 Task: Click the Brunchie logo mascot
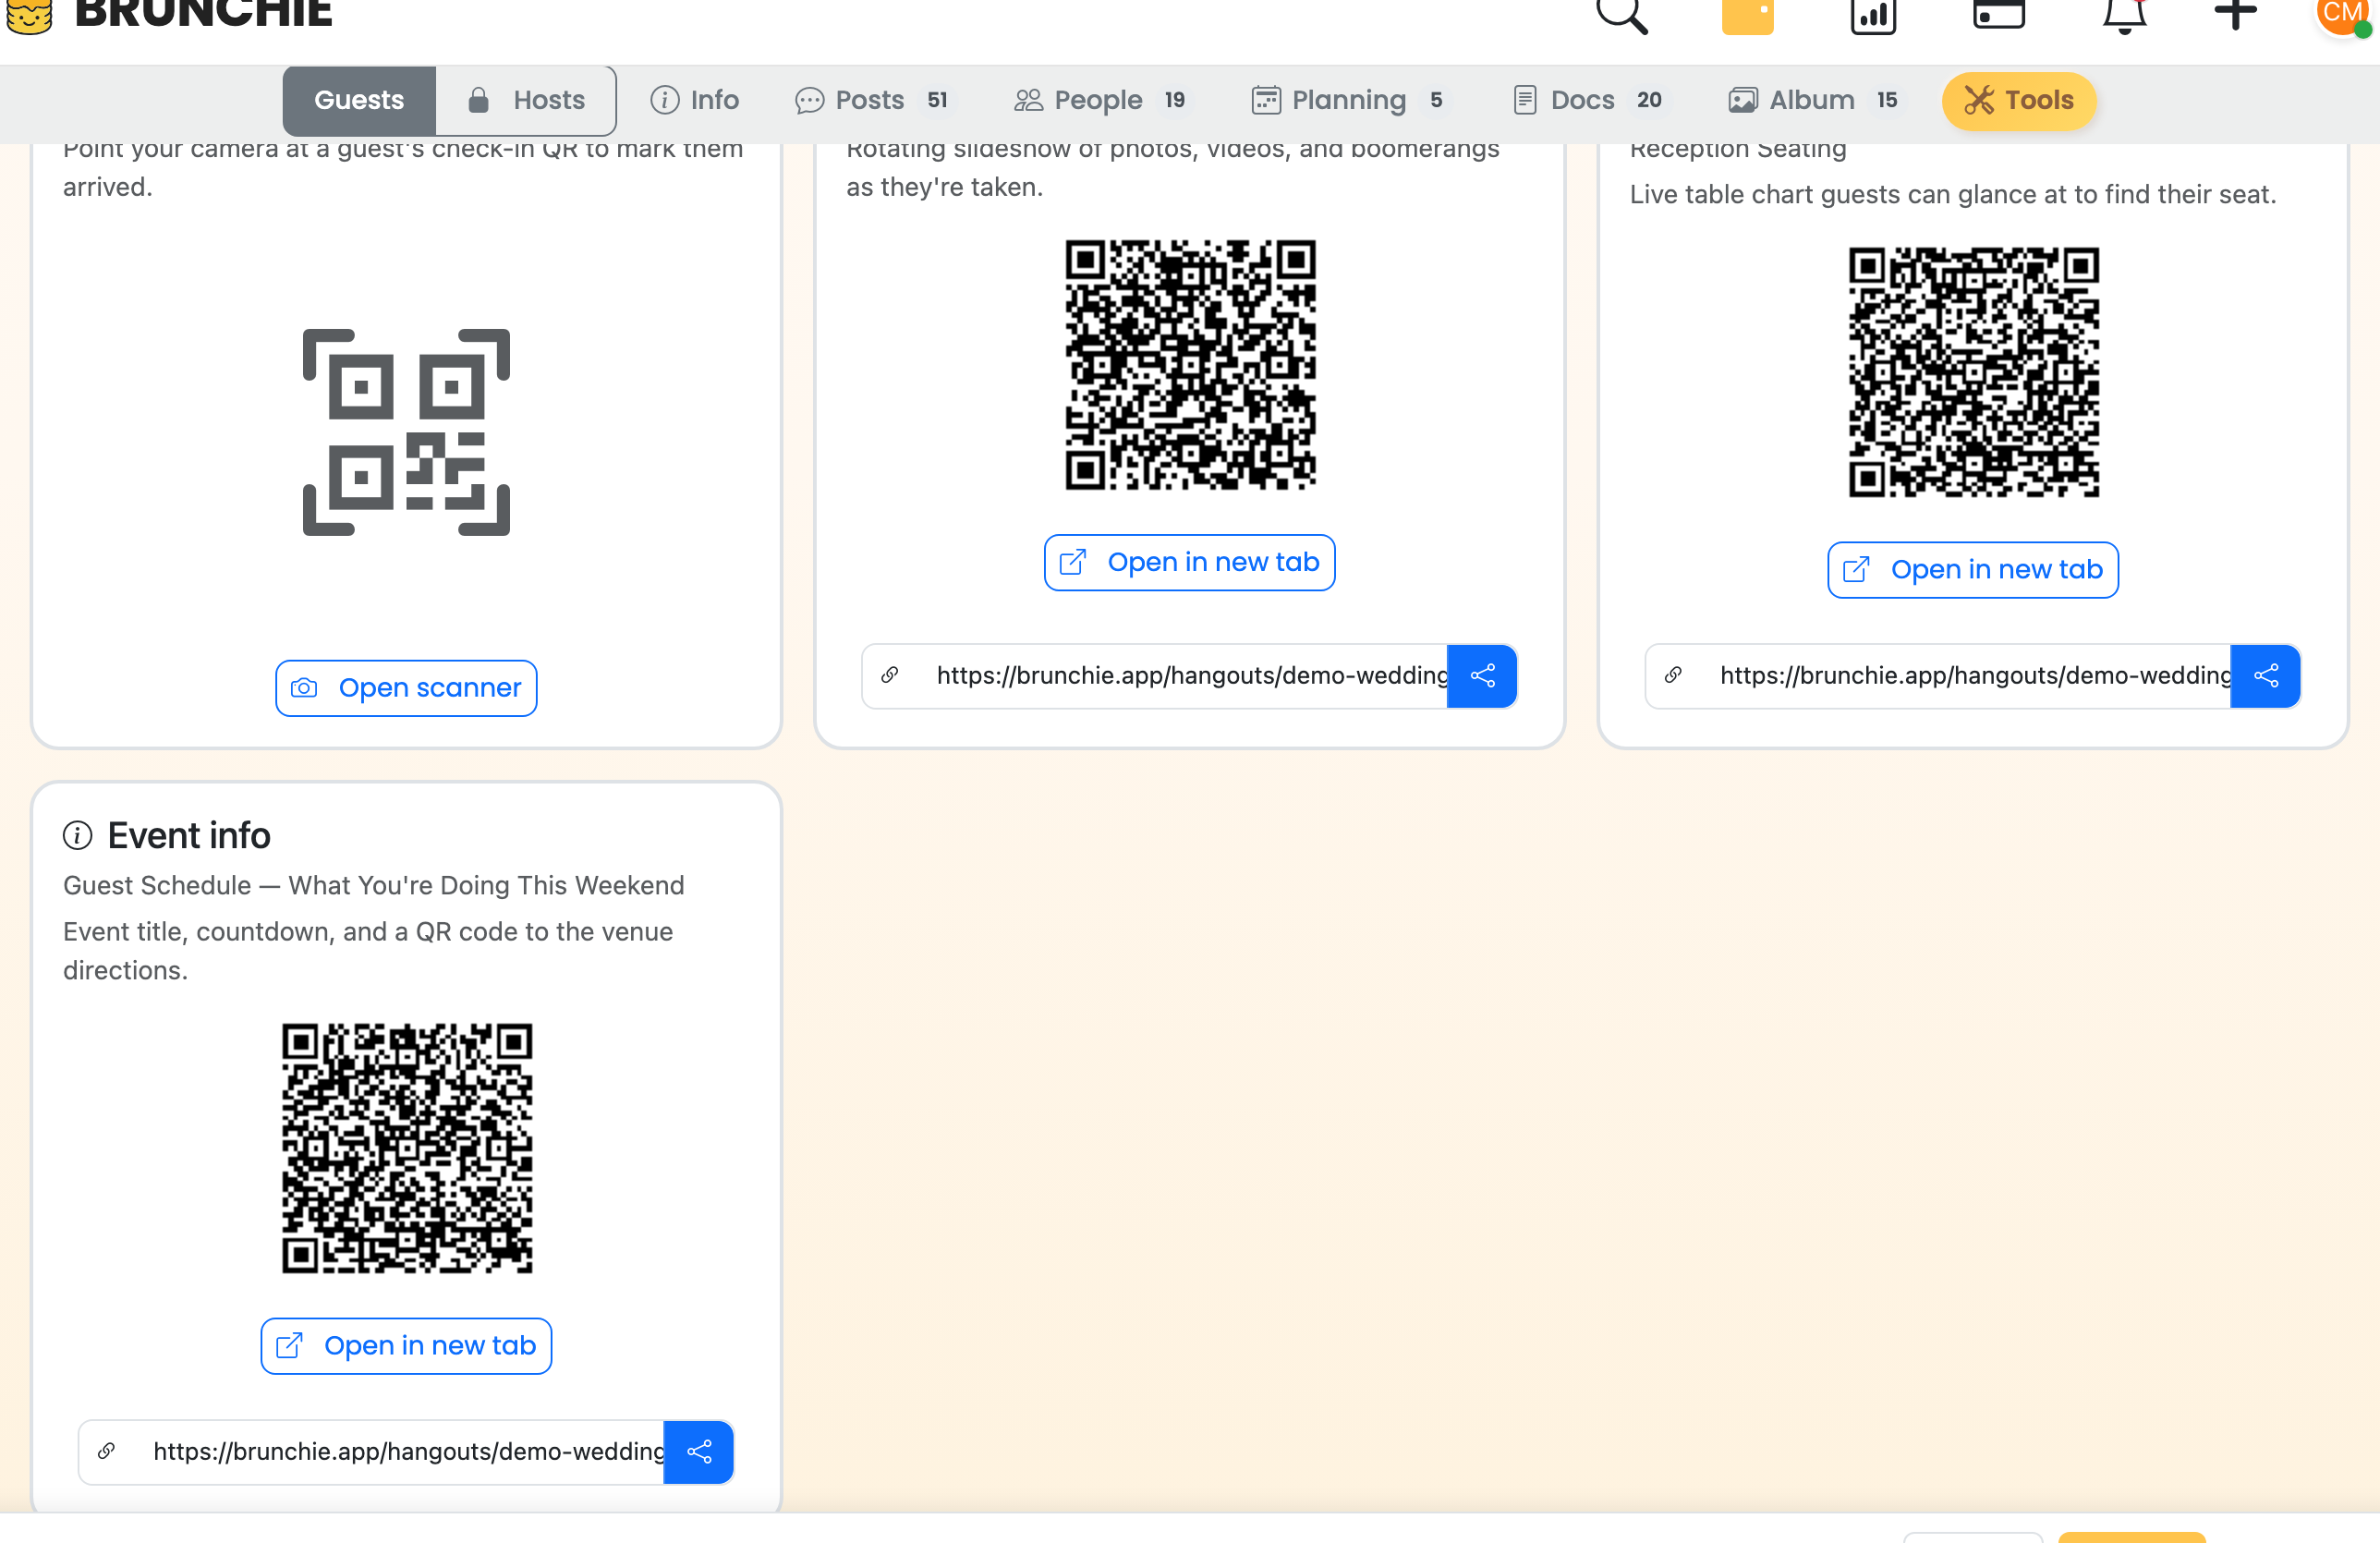pos(29,16)
